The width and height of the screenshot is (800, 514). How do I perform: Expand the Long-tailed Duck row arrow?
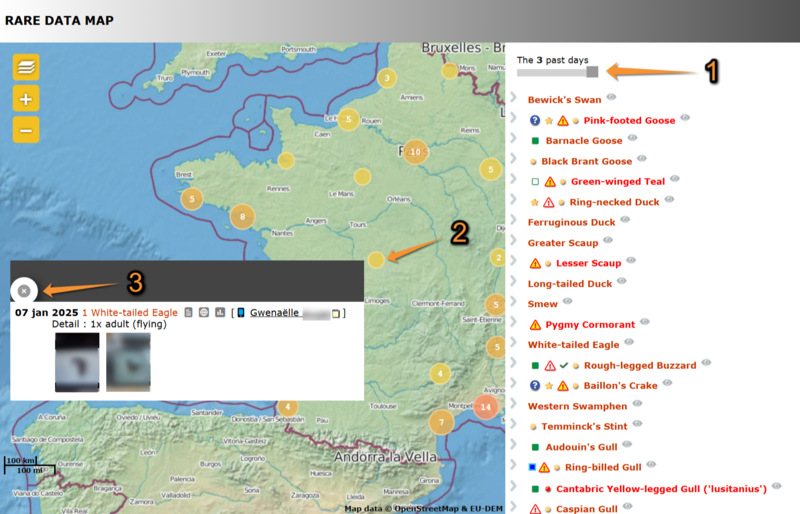click(x=513, y=284)
